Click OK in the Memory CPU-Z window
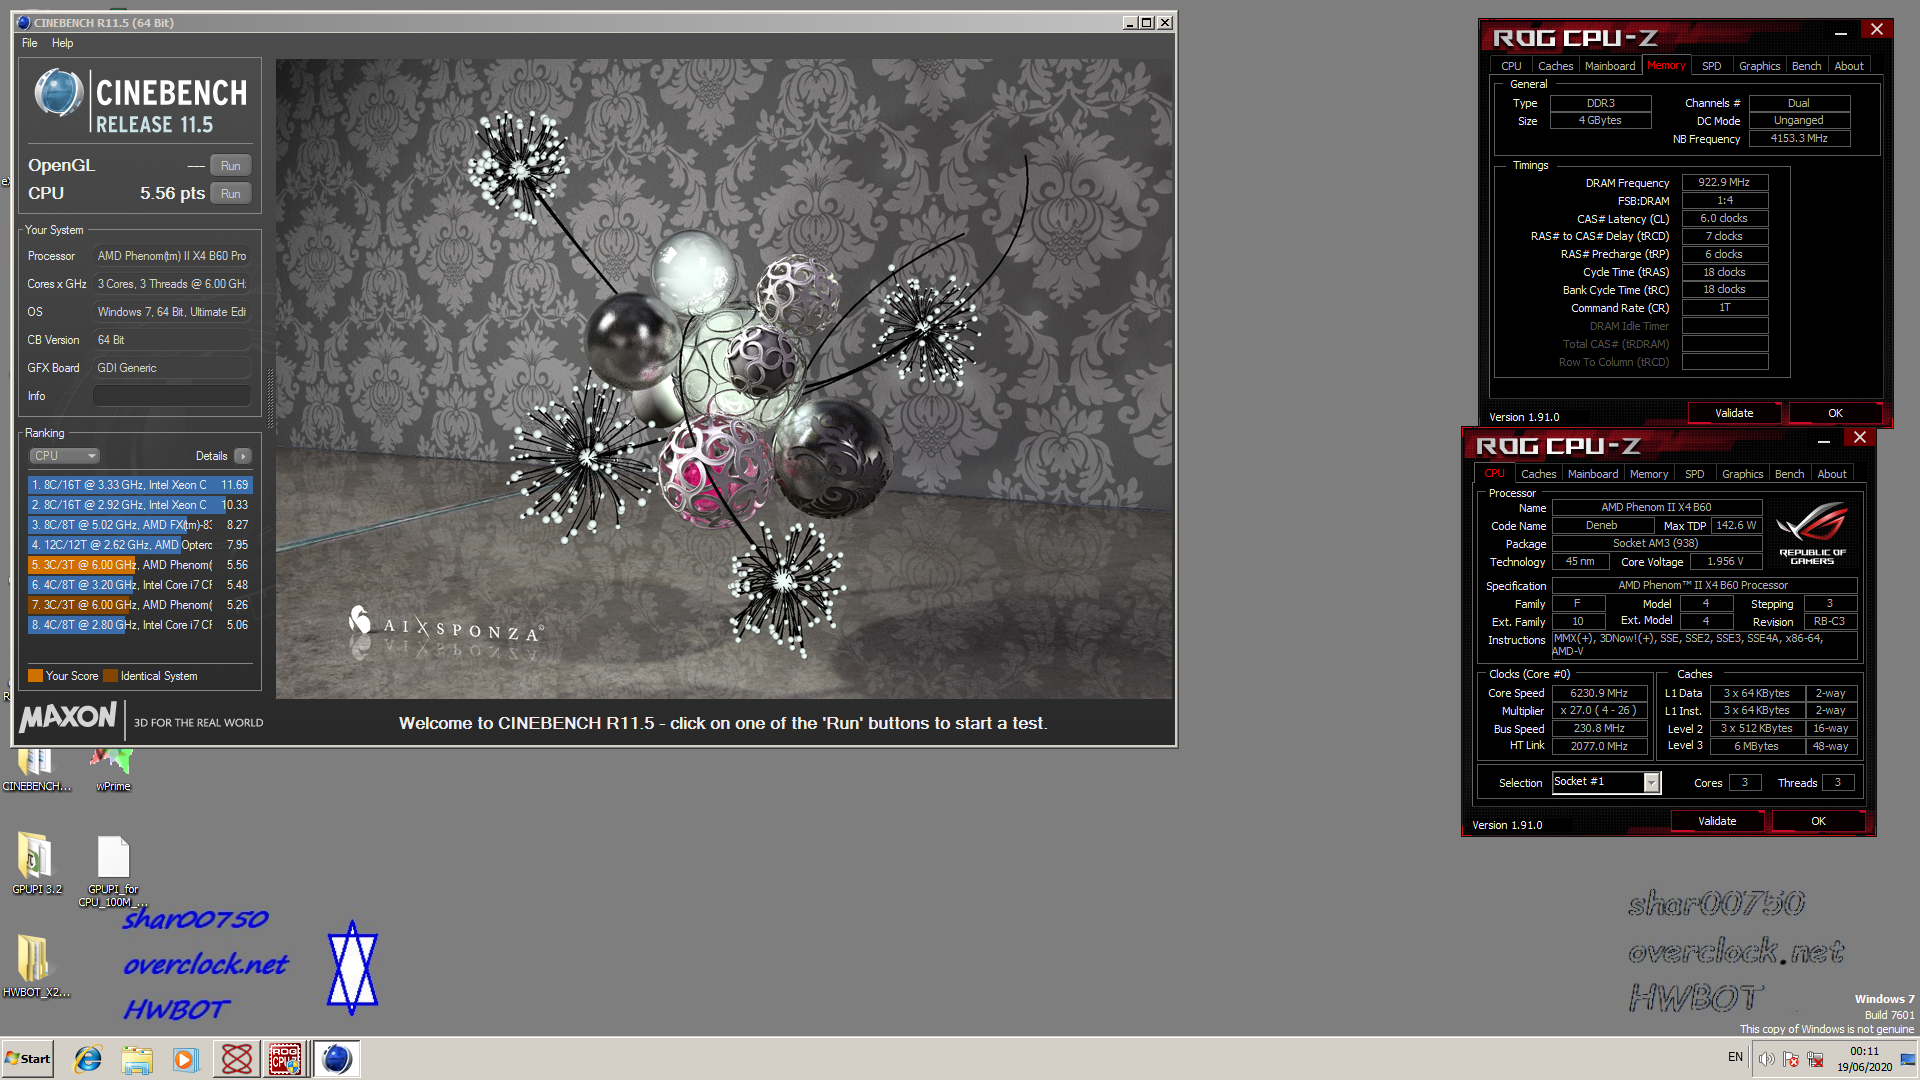Screen dimensions: 1920x1080 tap(1835, 413)
